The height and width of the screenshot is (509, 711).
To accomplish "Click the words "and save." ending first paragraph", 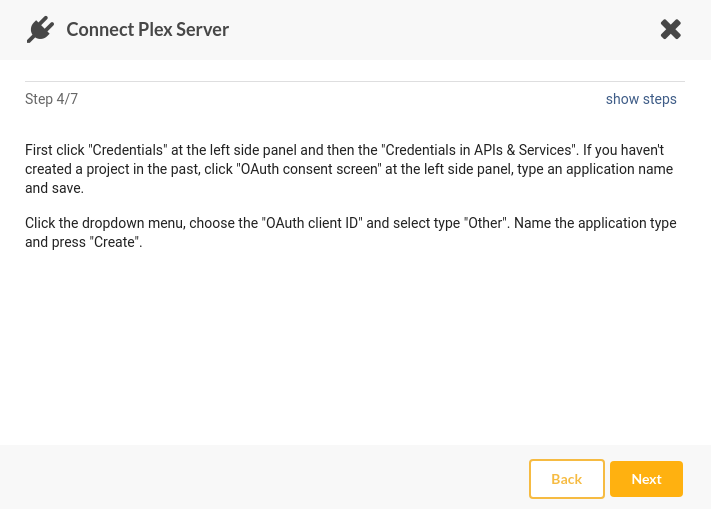I will [x=54, y=188].
